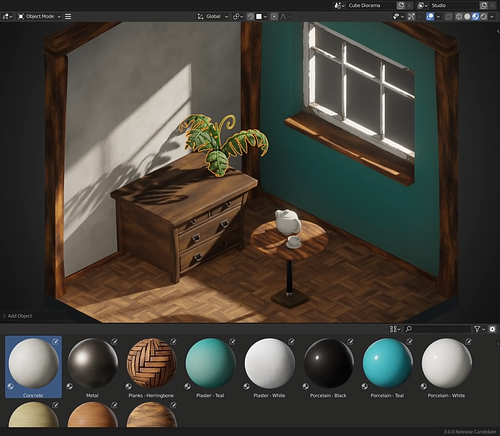Open the asset browser filter dropdown
This screenshot has height=436, width=500.
(x=479, y=329)
